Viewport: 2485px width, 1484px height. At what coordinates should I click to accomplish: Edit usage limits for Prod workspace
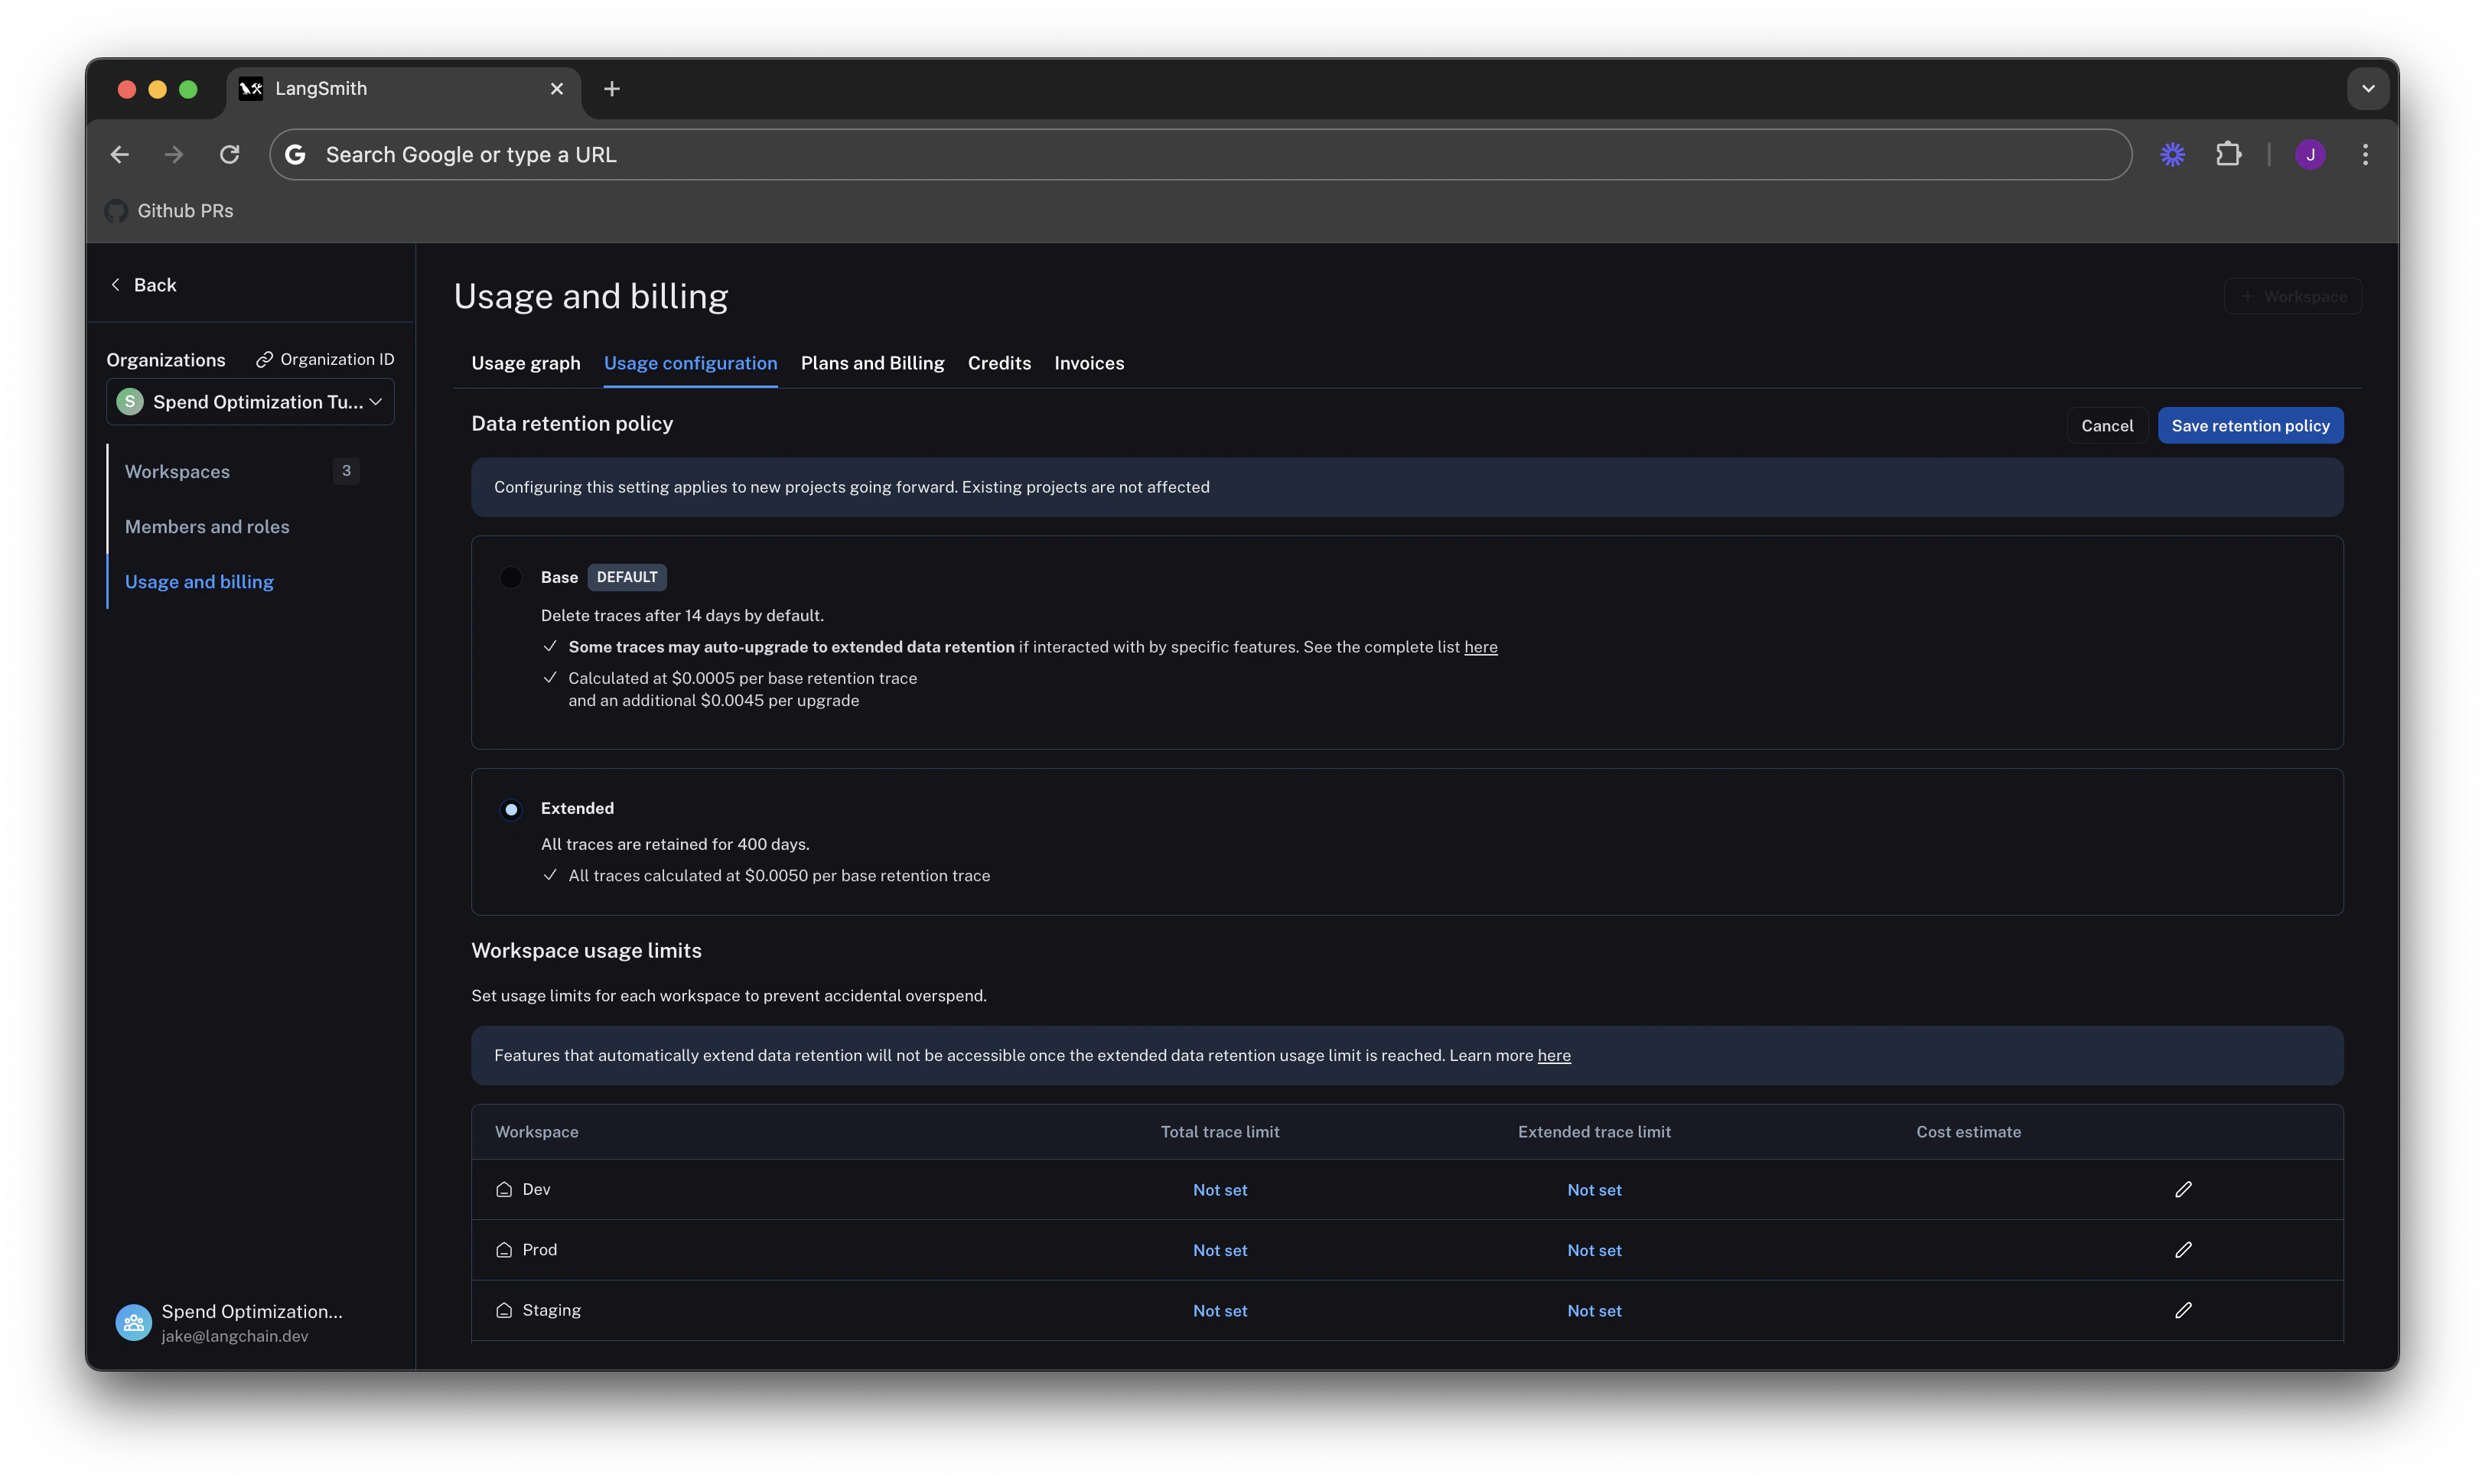click(x=2183, y=1250)
